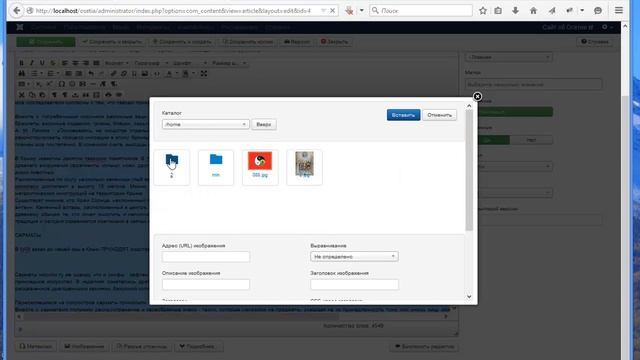Open the Расширения menu
Image resolution: width=640 pixels, height=360 pixels.
240,27
